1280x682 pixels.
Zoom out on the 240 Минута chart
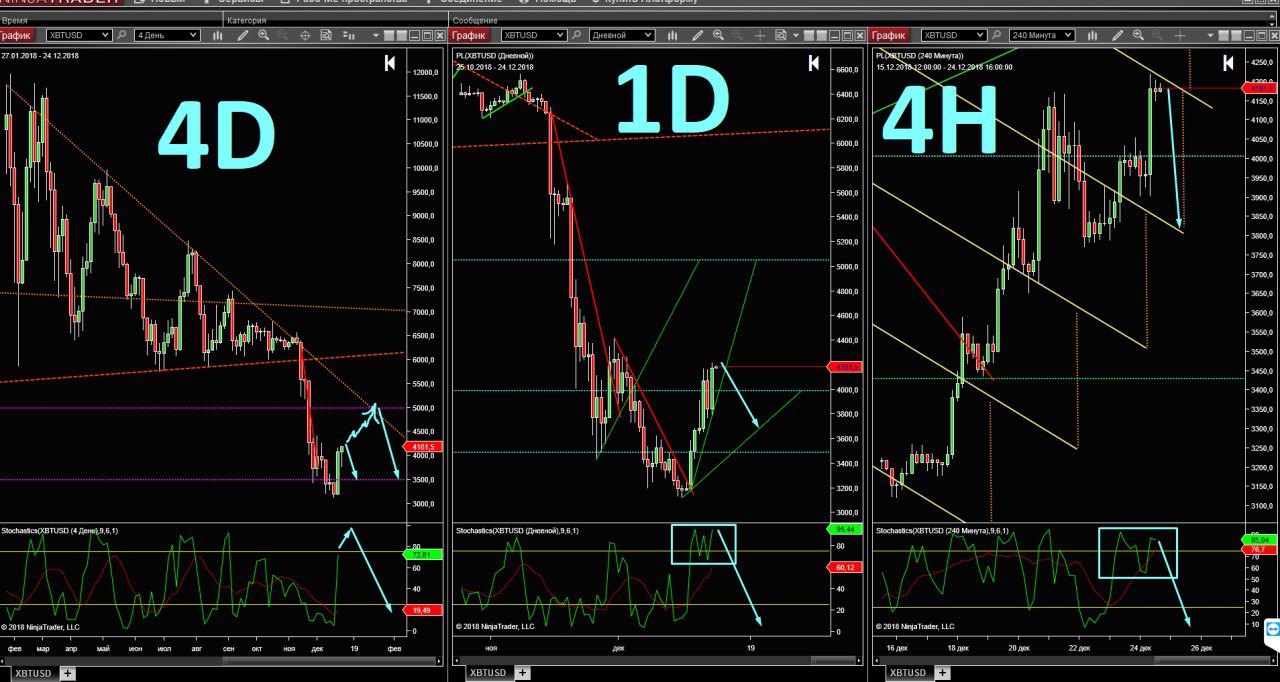point(1157,35)
